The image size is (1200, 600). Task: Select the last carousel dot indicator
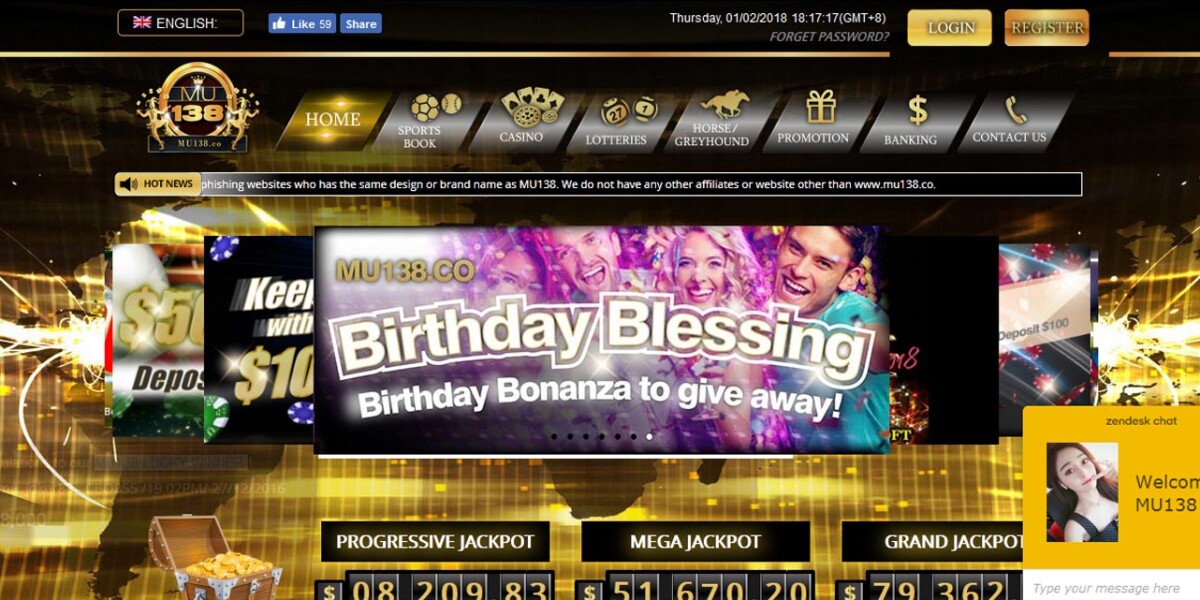click(649, 436)
